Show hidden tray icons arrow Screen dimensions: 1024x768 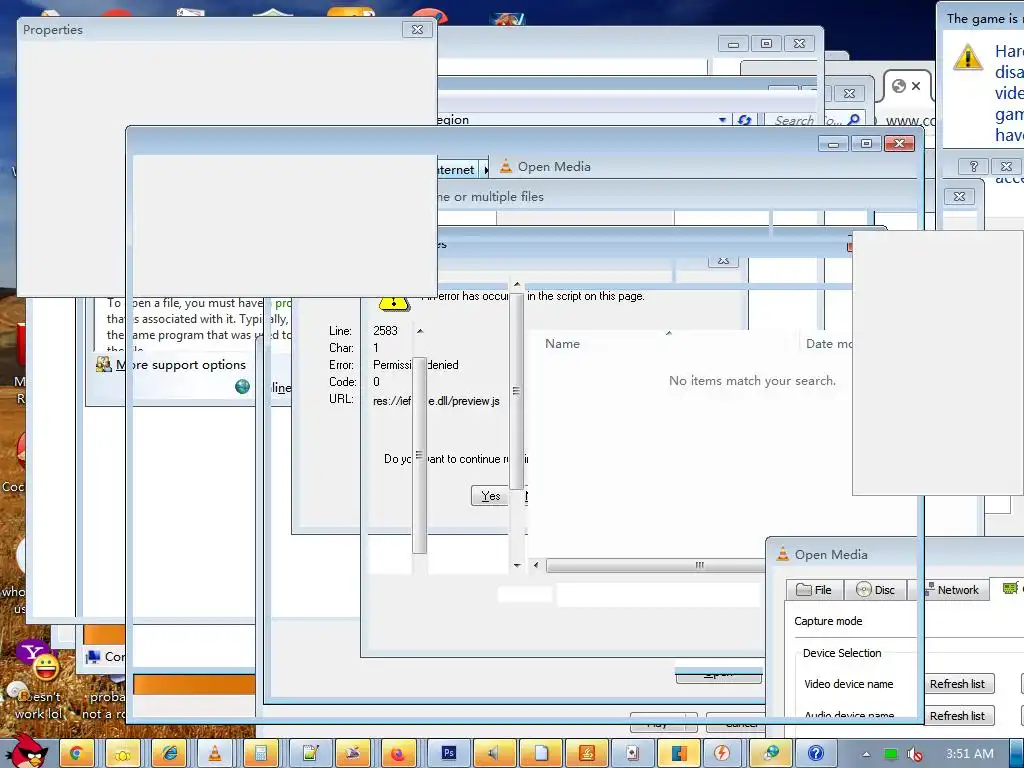coord(866,754)
